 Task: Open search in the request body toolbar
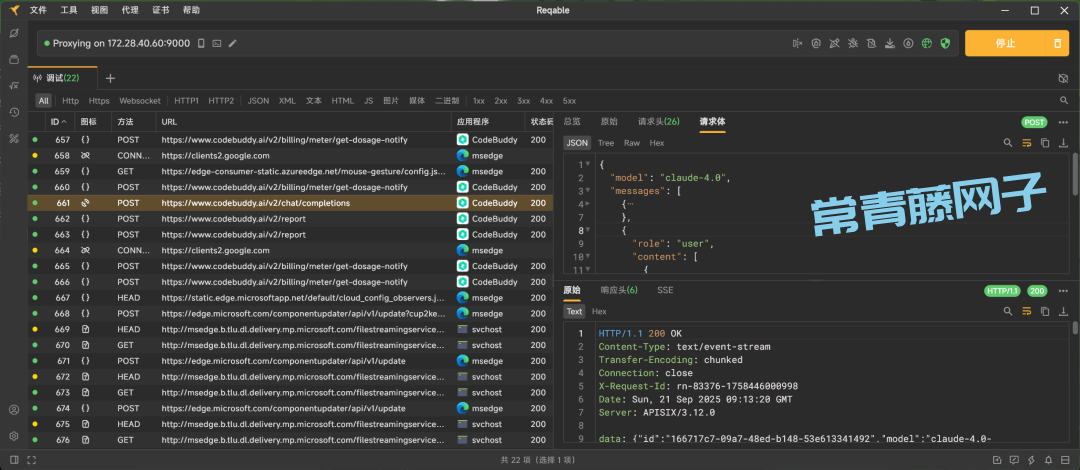pos(1008,143)
